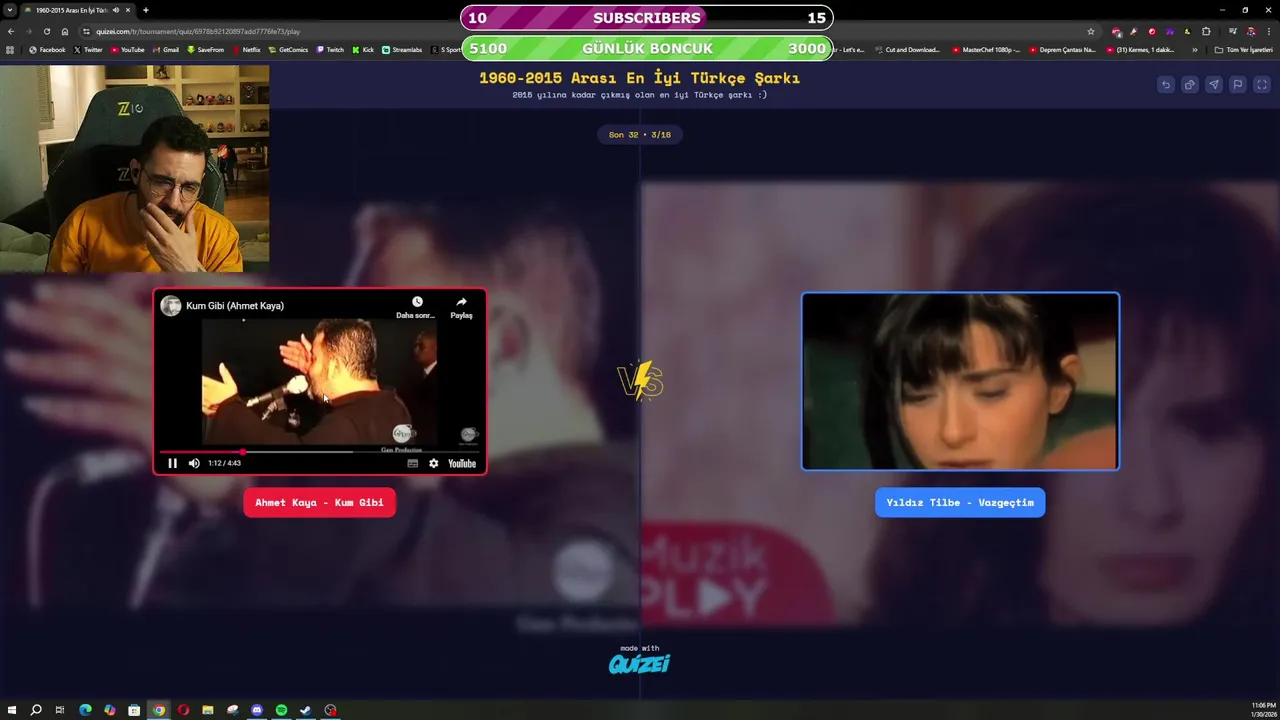Vote for Ahmet Kaya - Kum Gibi
This screenshot has height=720, width=1280.
tap(319, 502)
